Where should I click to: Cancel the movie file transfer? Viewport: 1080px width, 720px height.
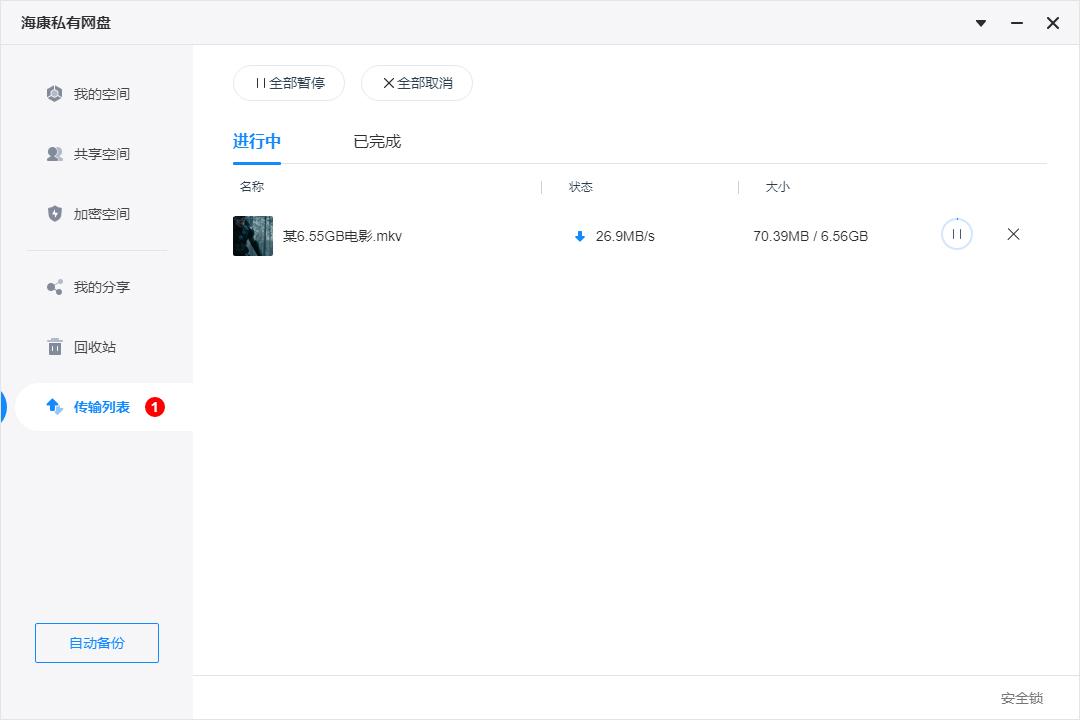point(1013,234)
